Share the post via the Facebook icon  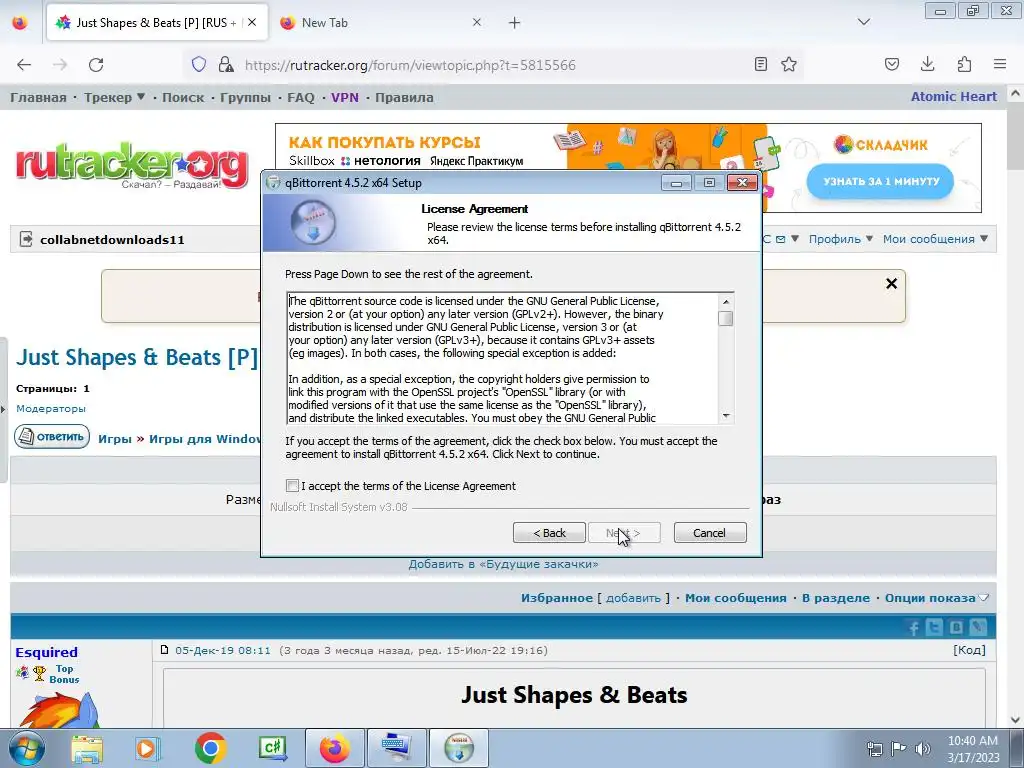click(x=914, y=628)
